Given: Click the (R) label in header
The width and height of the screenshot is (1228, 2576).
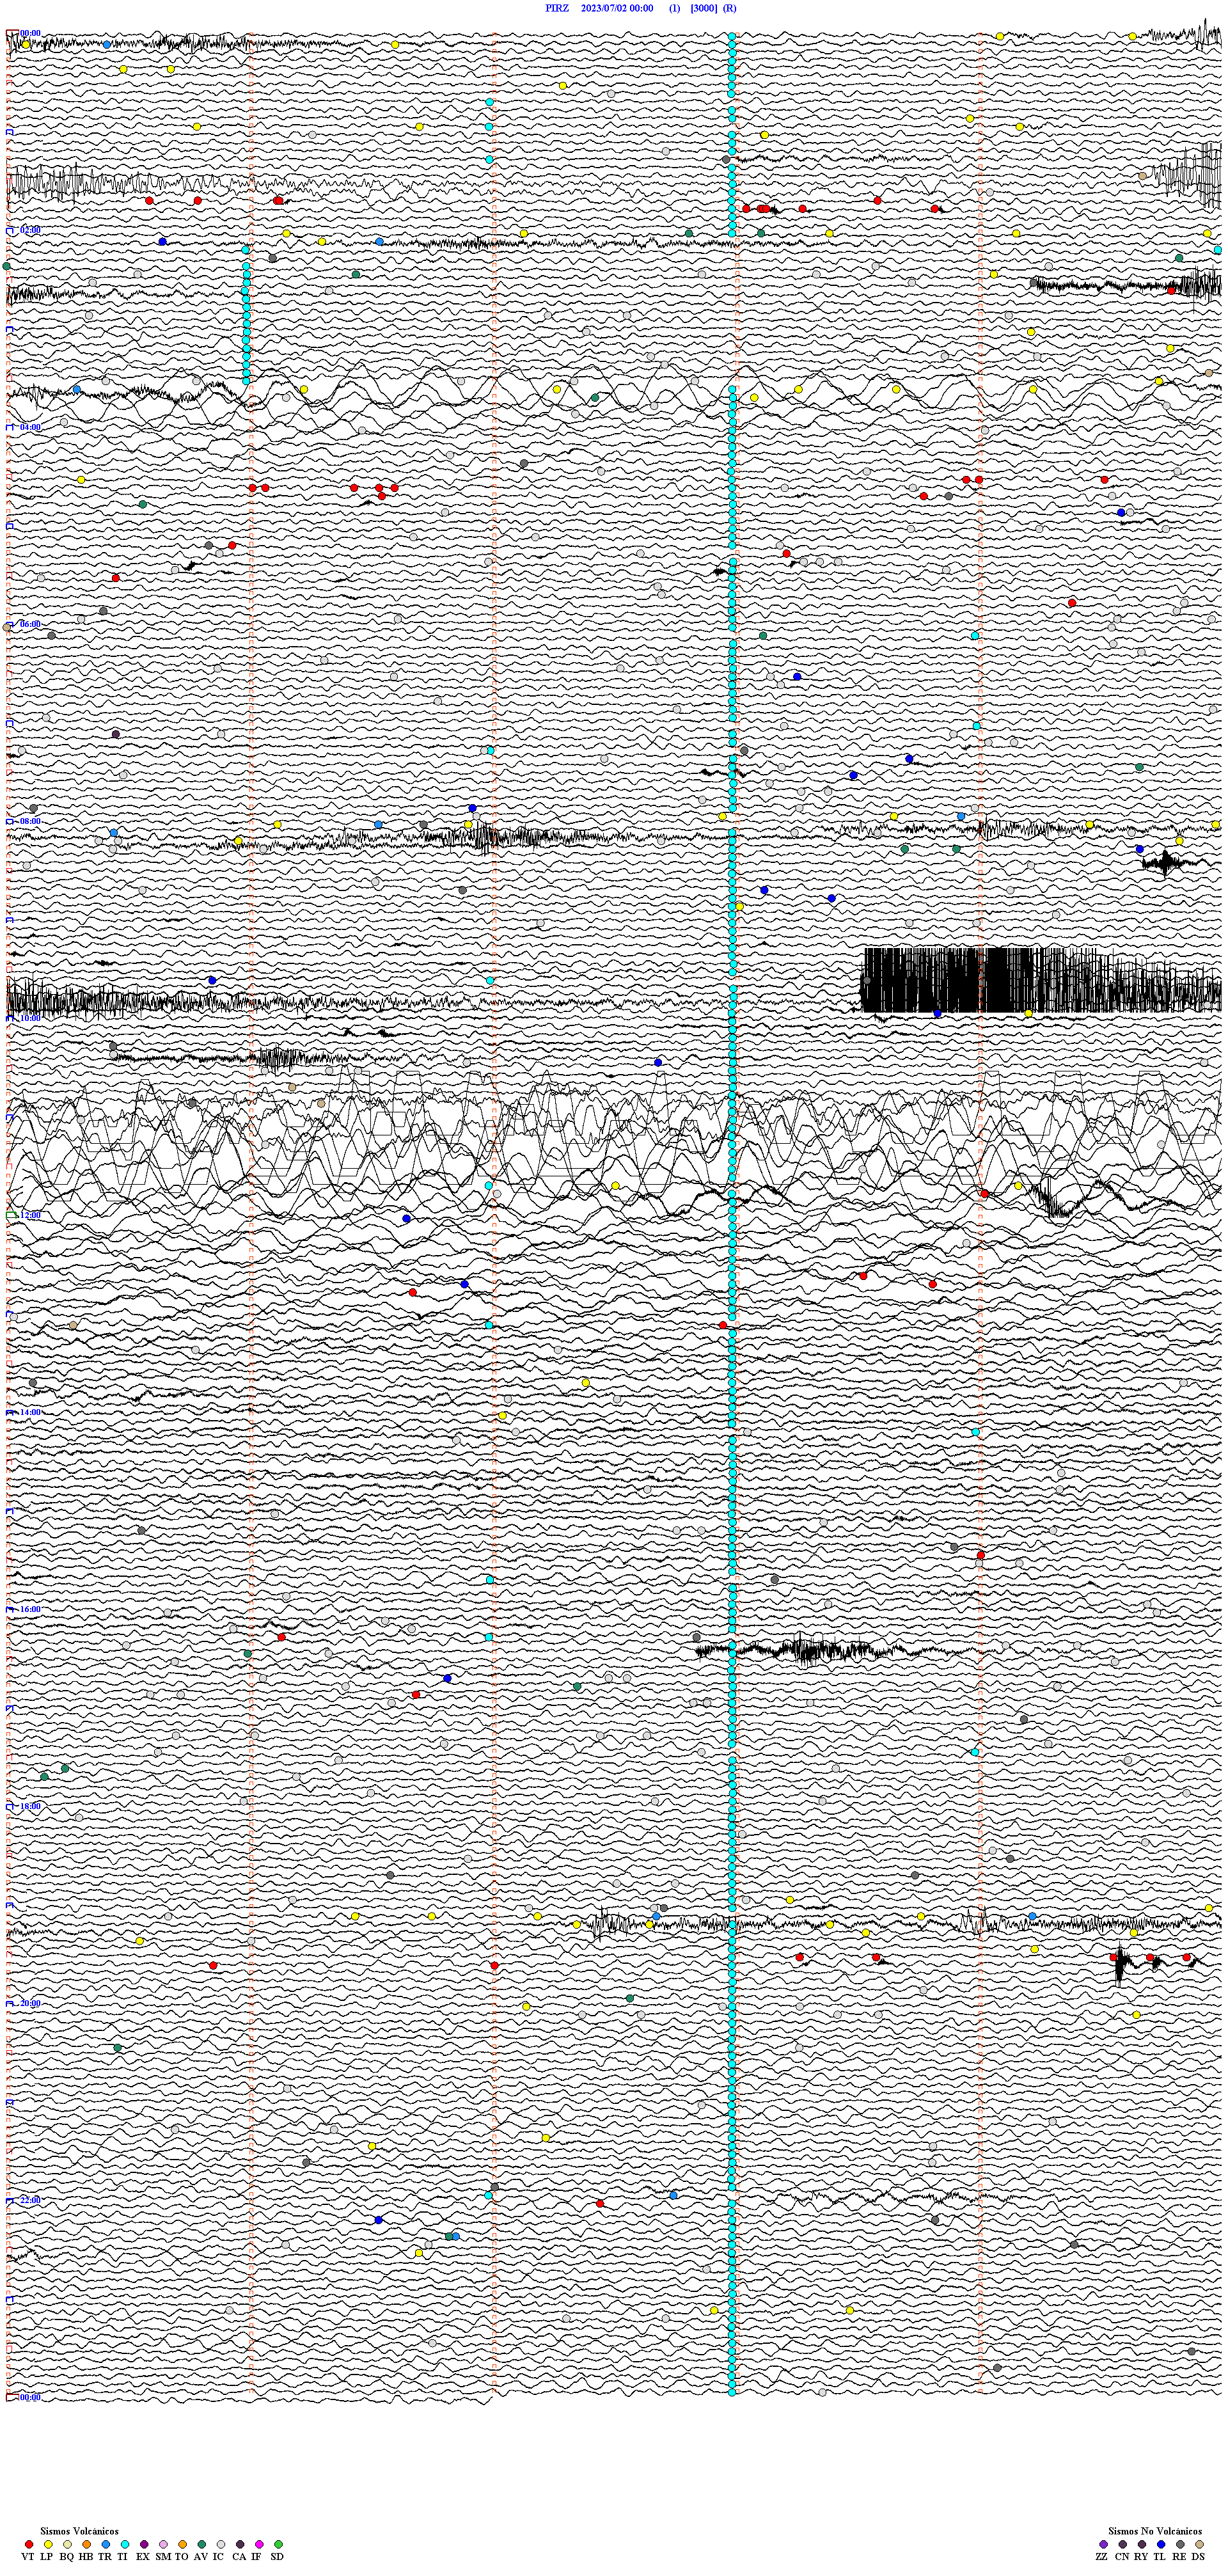Looking at the screenshot, I should 730,8.
